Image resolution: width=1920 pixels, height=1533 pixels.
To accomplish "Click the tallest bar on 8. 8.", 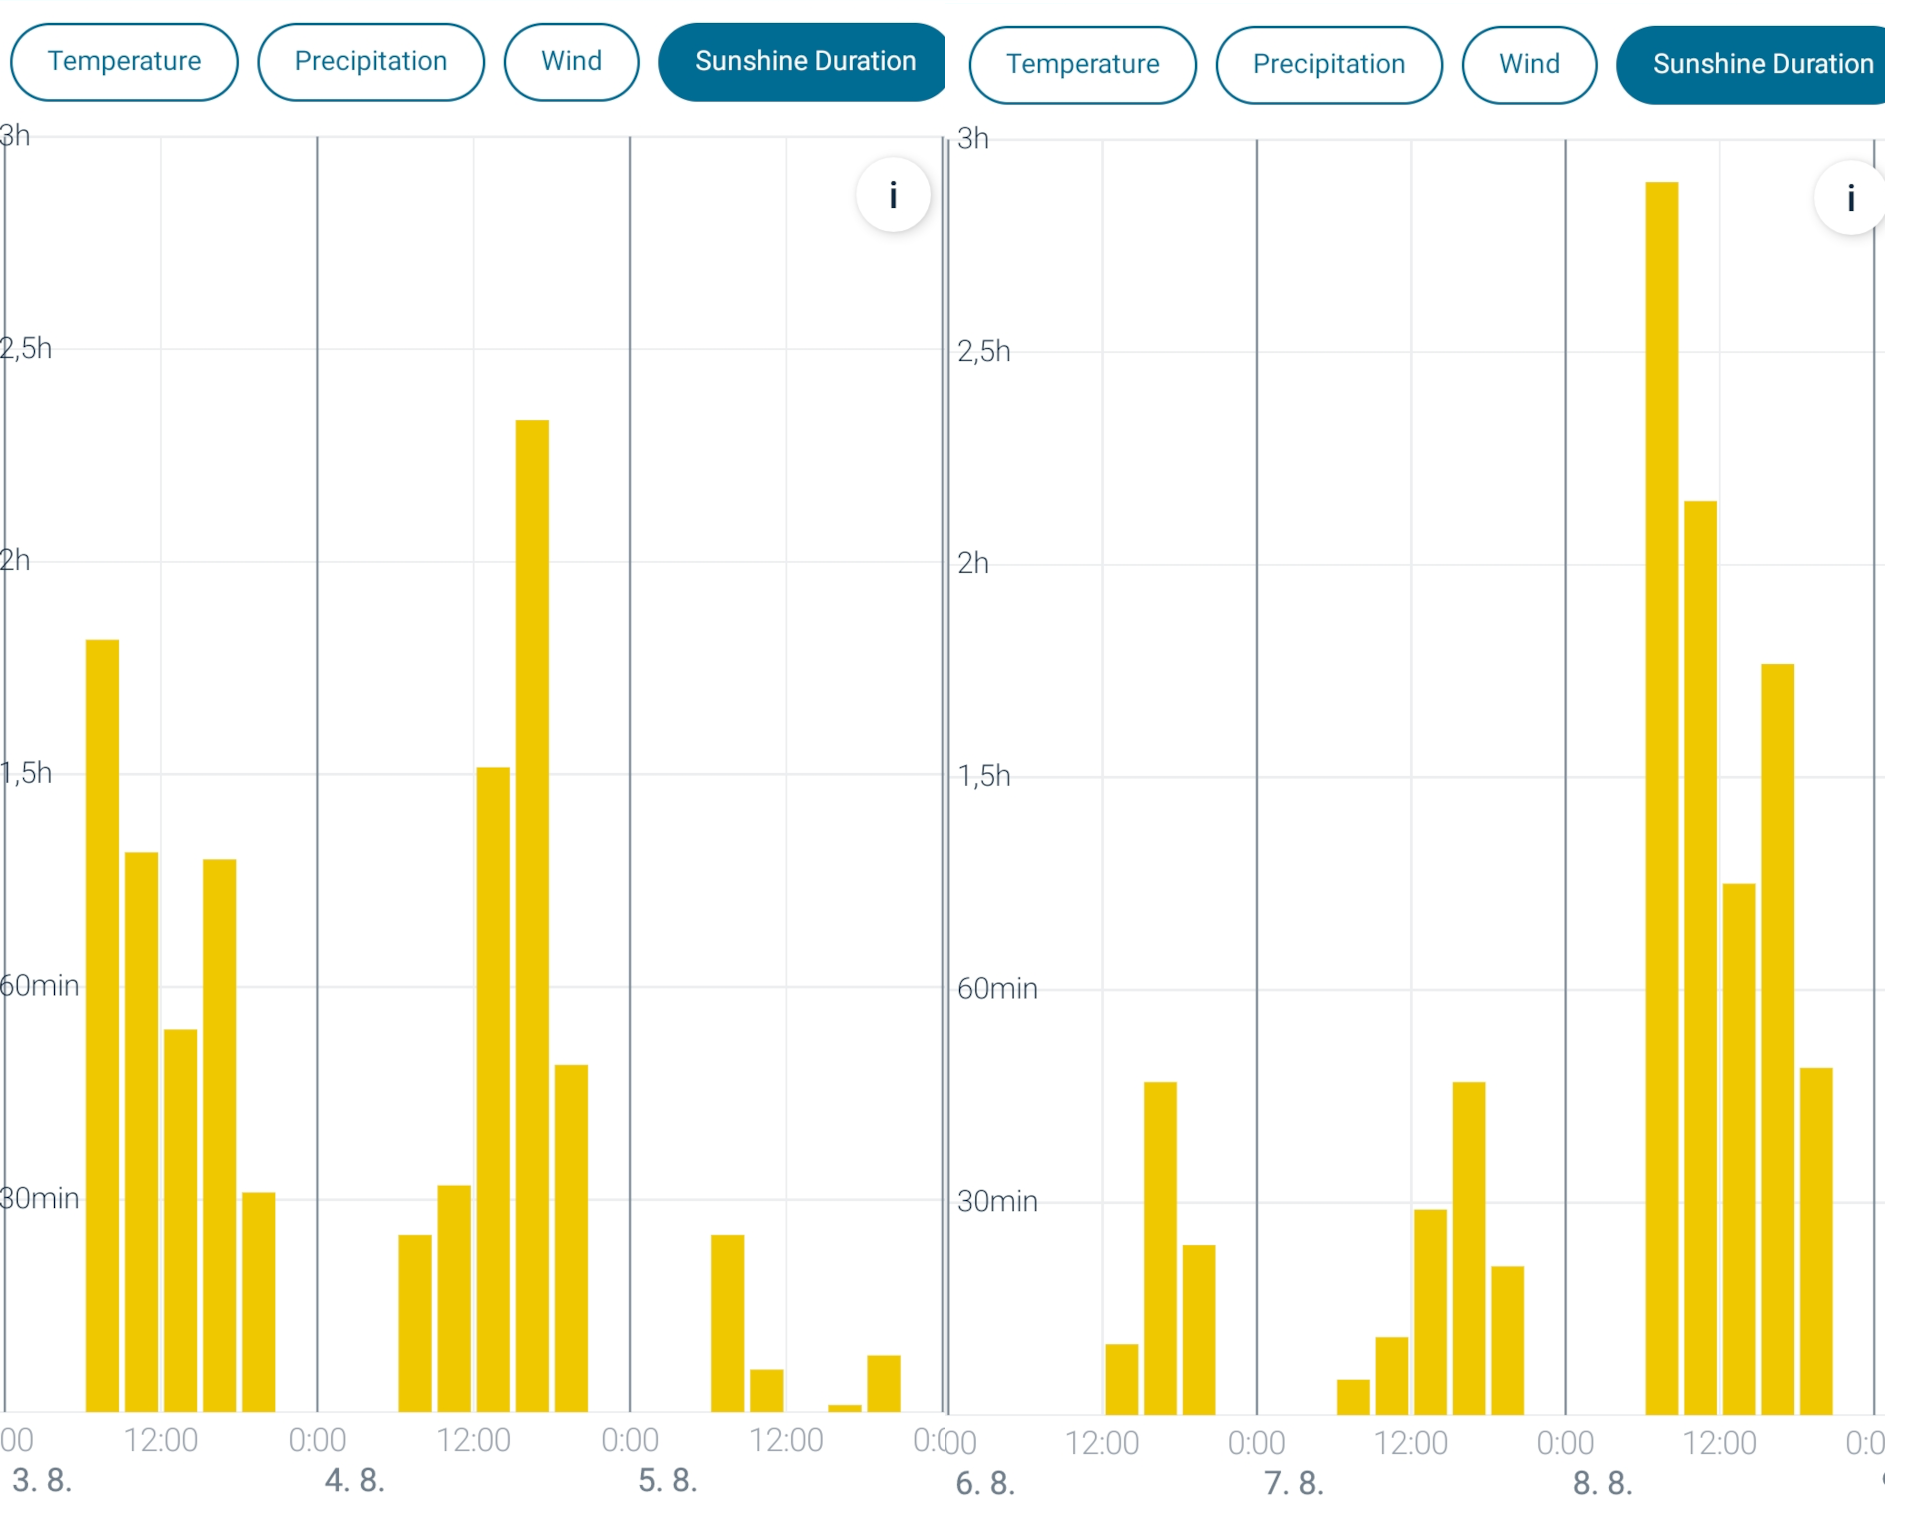I will 1661,800.
